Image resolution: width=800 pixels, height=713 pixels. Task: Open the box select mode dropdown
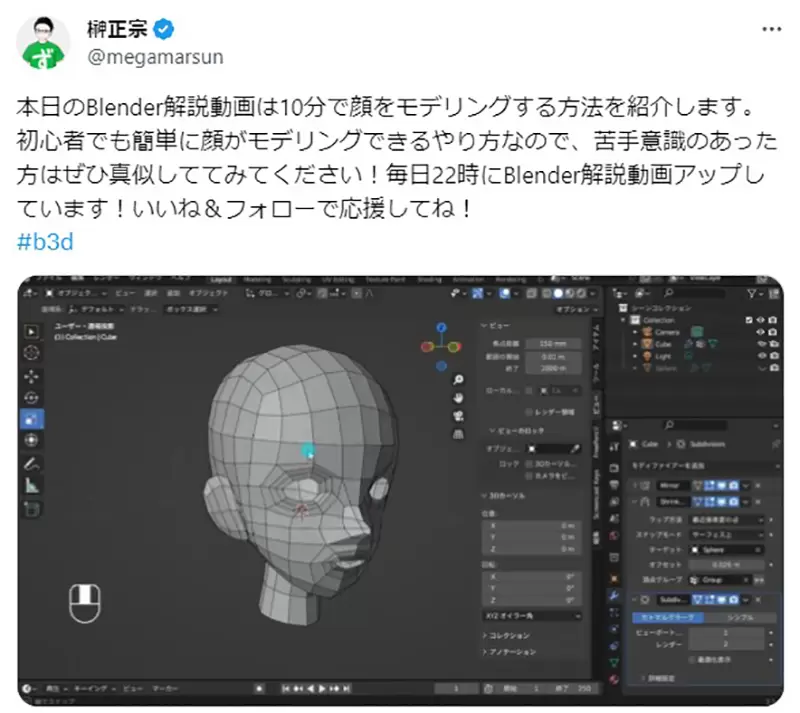191,309
